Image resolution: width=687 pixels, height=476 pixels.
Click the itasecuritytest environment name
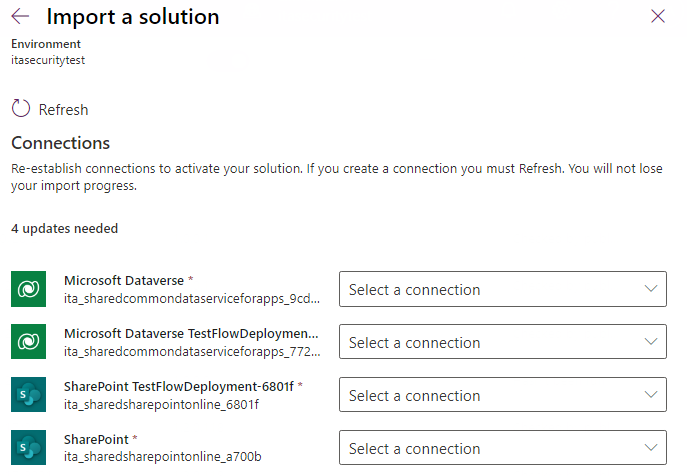50,60
